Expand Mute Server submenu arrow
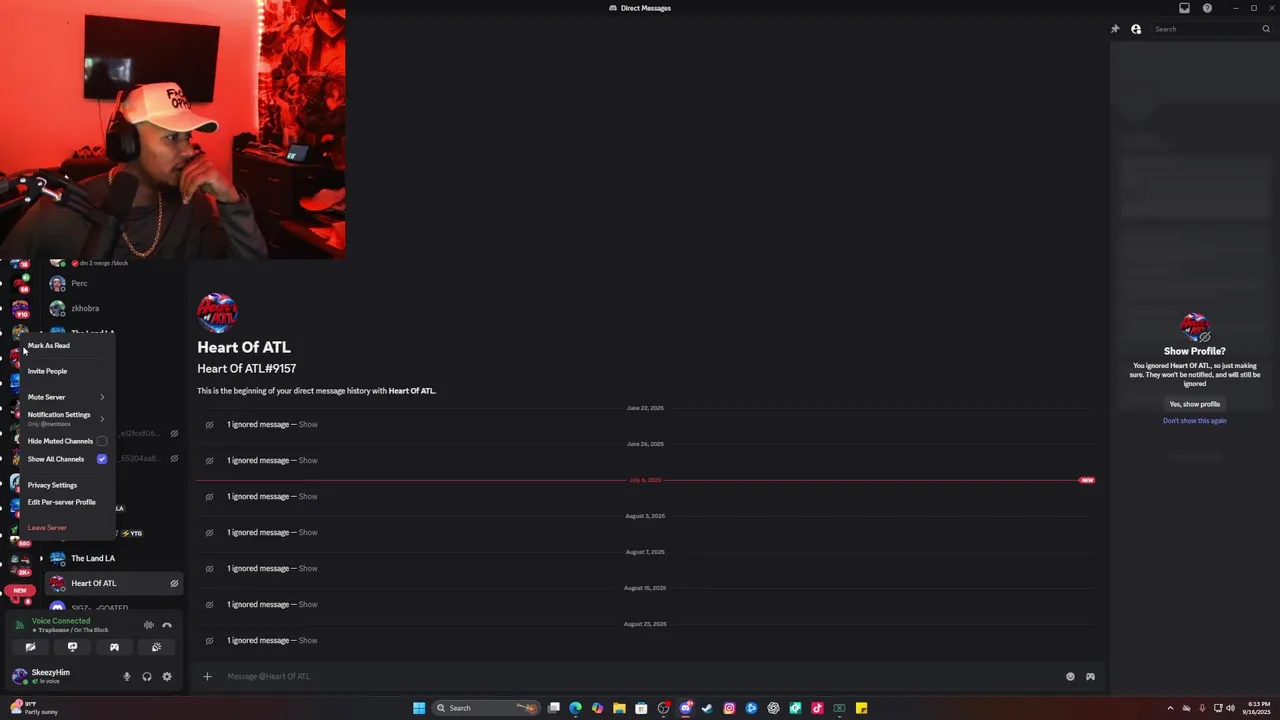This screenshot has height=720, width=1280. [102, 397]
